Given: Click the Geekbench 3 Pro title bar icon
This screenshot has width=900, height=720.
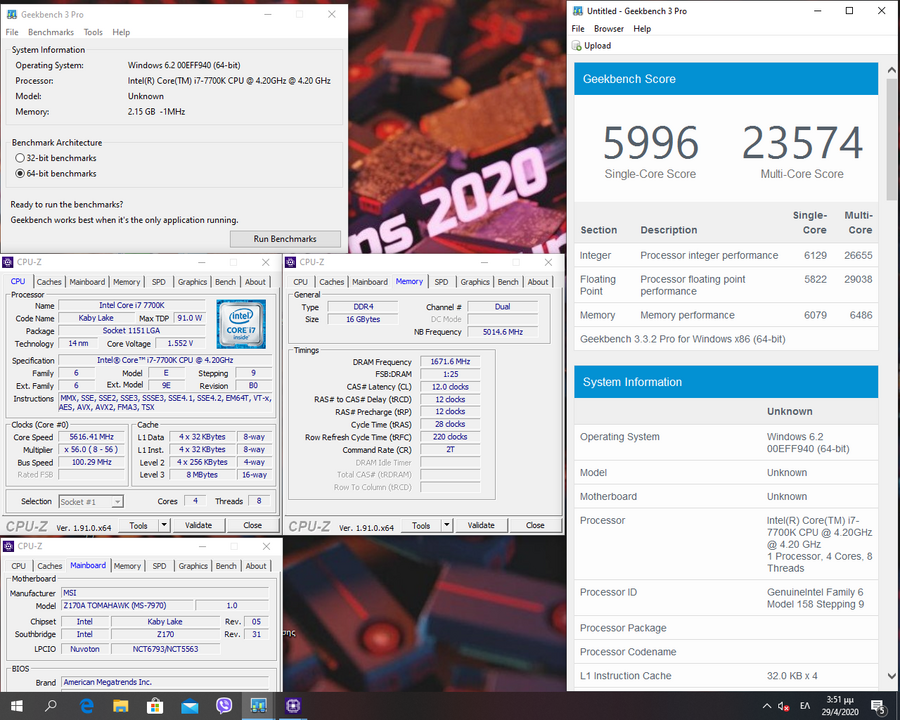Looking at the screenshot, I should (11, 14).
